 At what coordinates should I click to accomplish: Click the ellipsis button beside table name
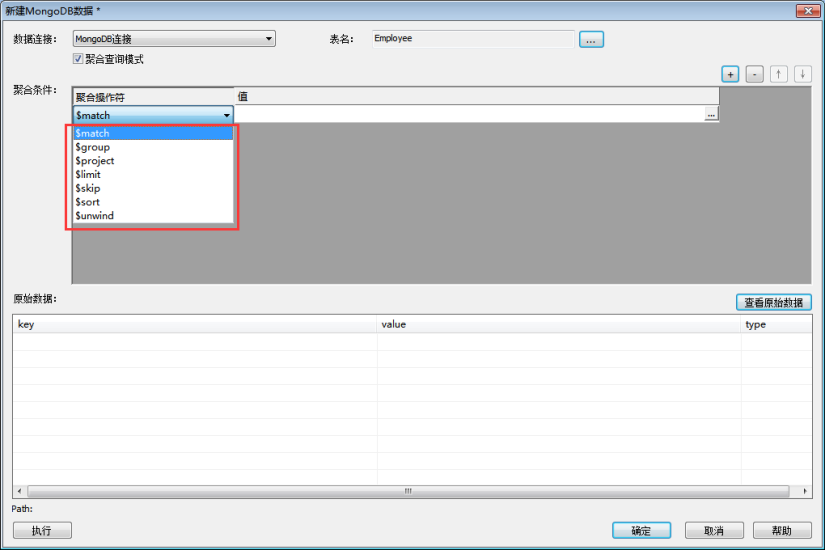[x=591, y=40]
